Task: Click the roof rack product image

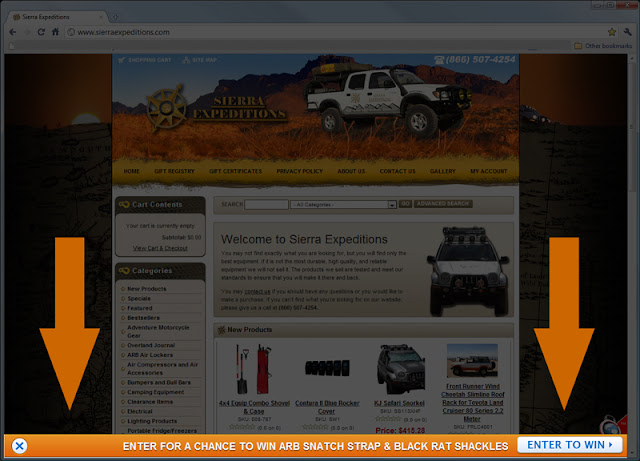Action: (472, 361)
